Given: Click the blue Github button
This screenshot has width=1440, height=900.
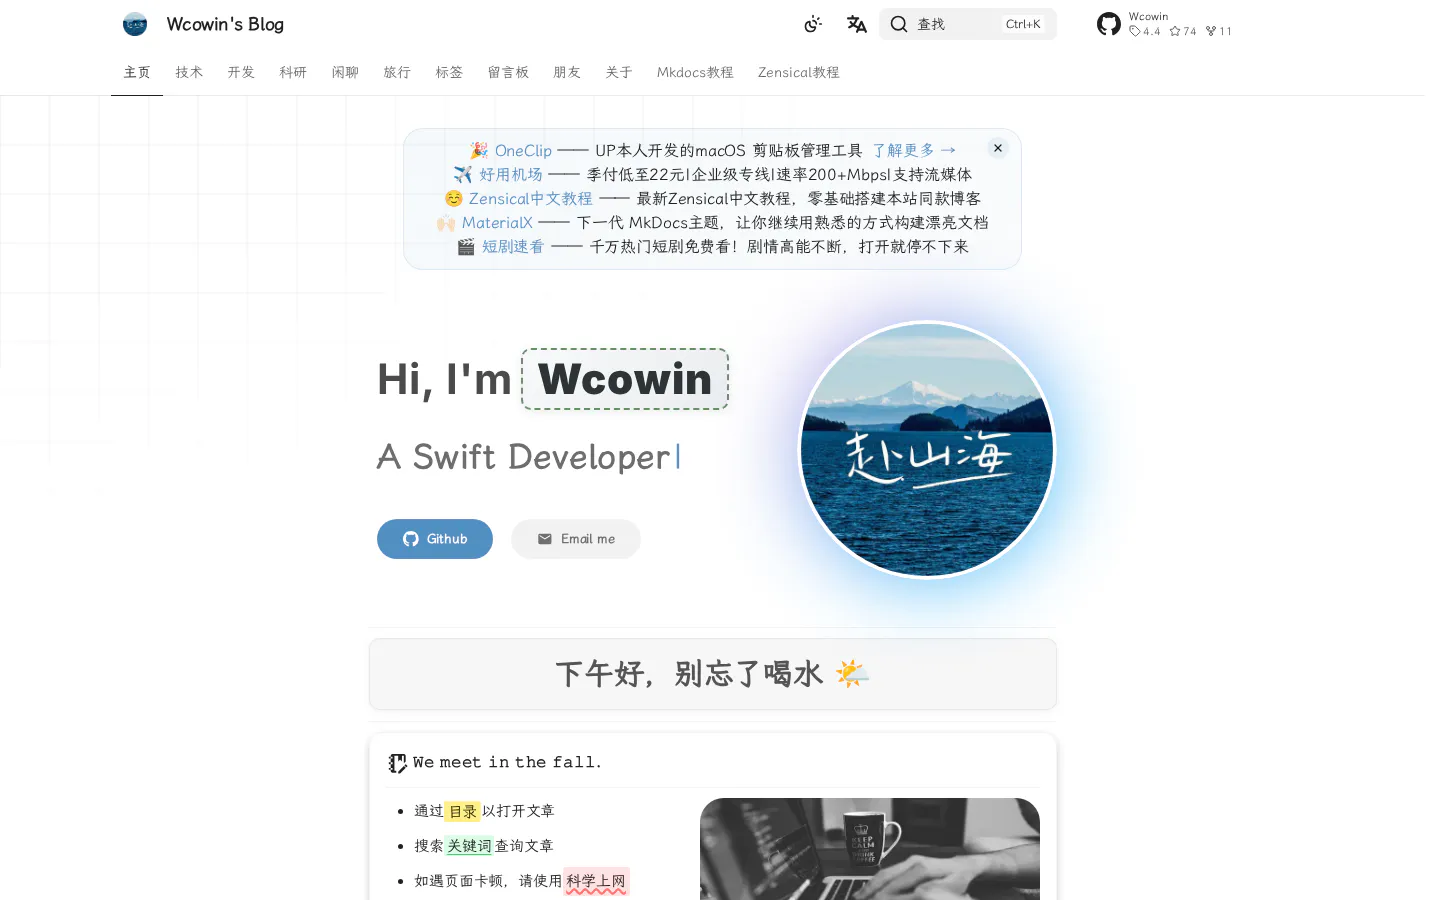Looking at the screenshot, I should 435,539.
